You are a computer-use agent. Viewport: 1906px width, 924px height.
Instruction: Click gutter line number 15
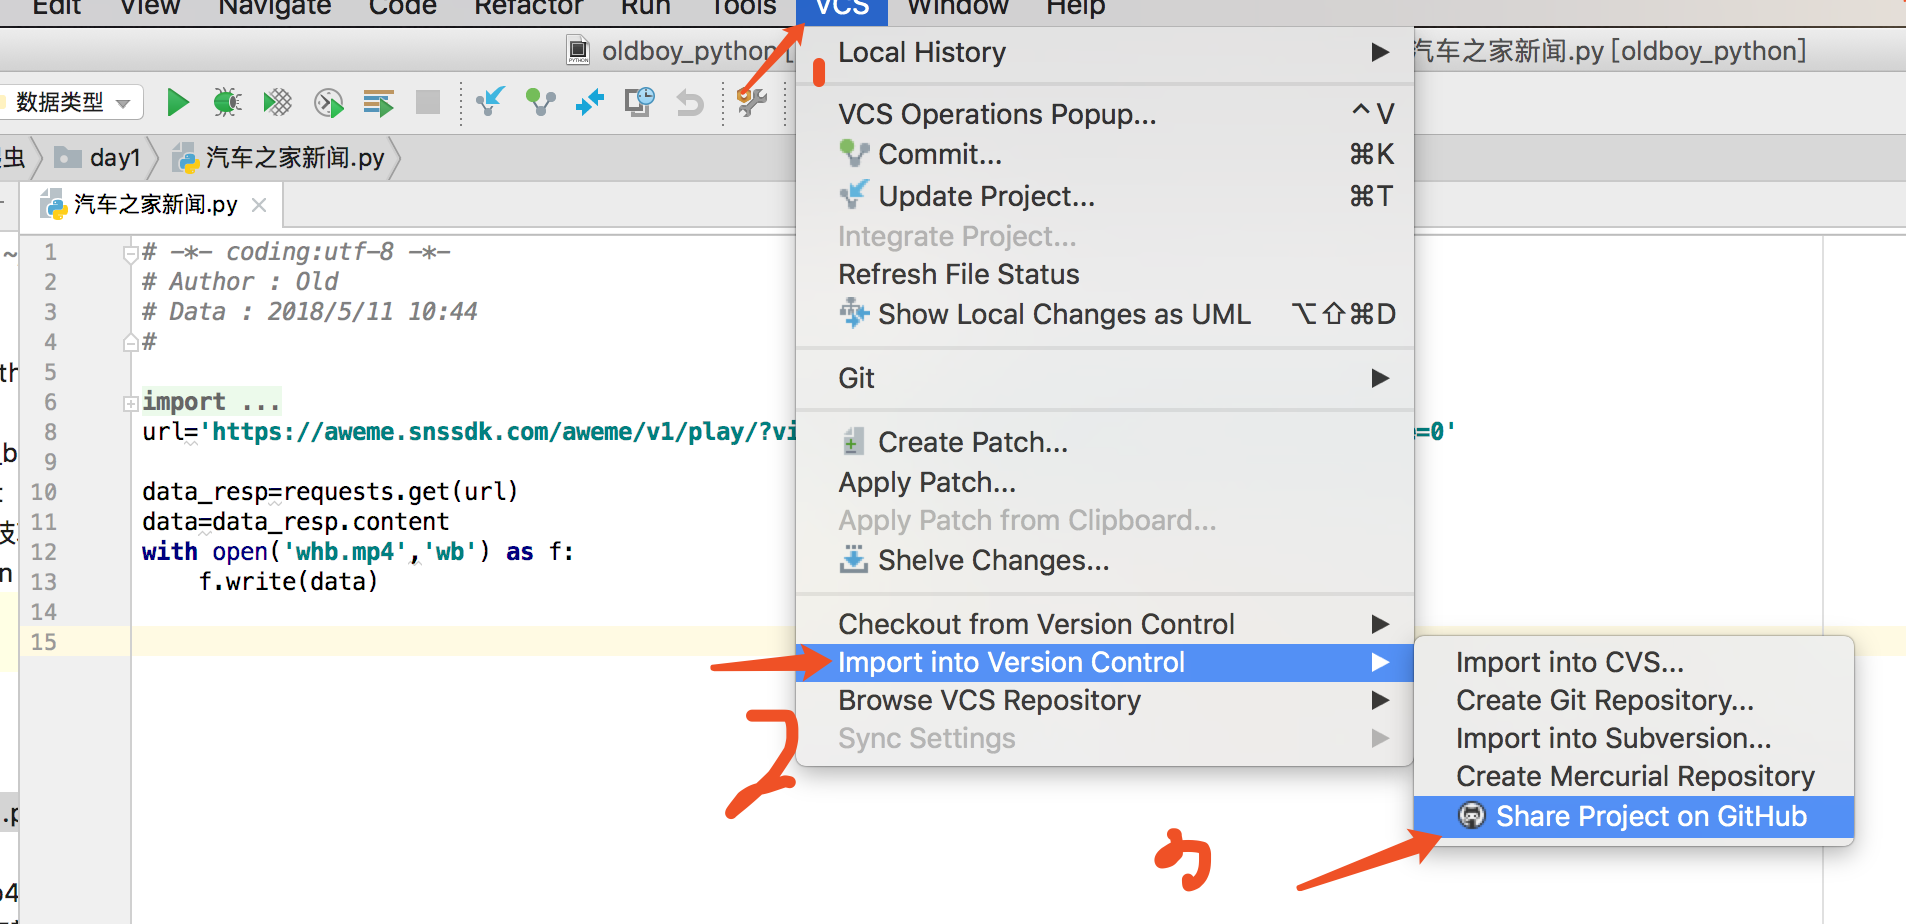[x=44, y=642]
